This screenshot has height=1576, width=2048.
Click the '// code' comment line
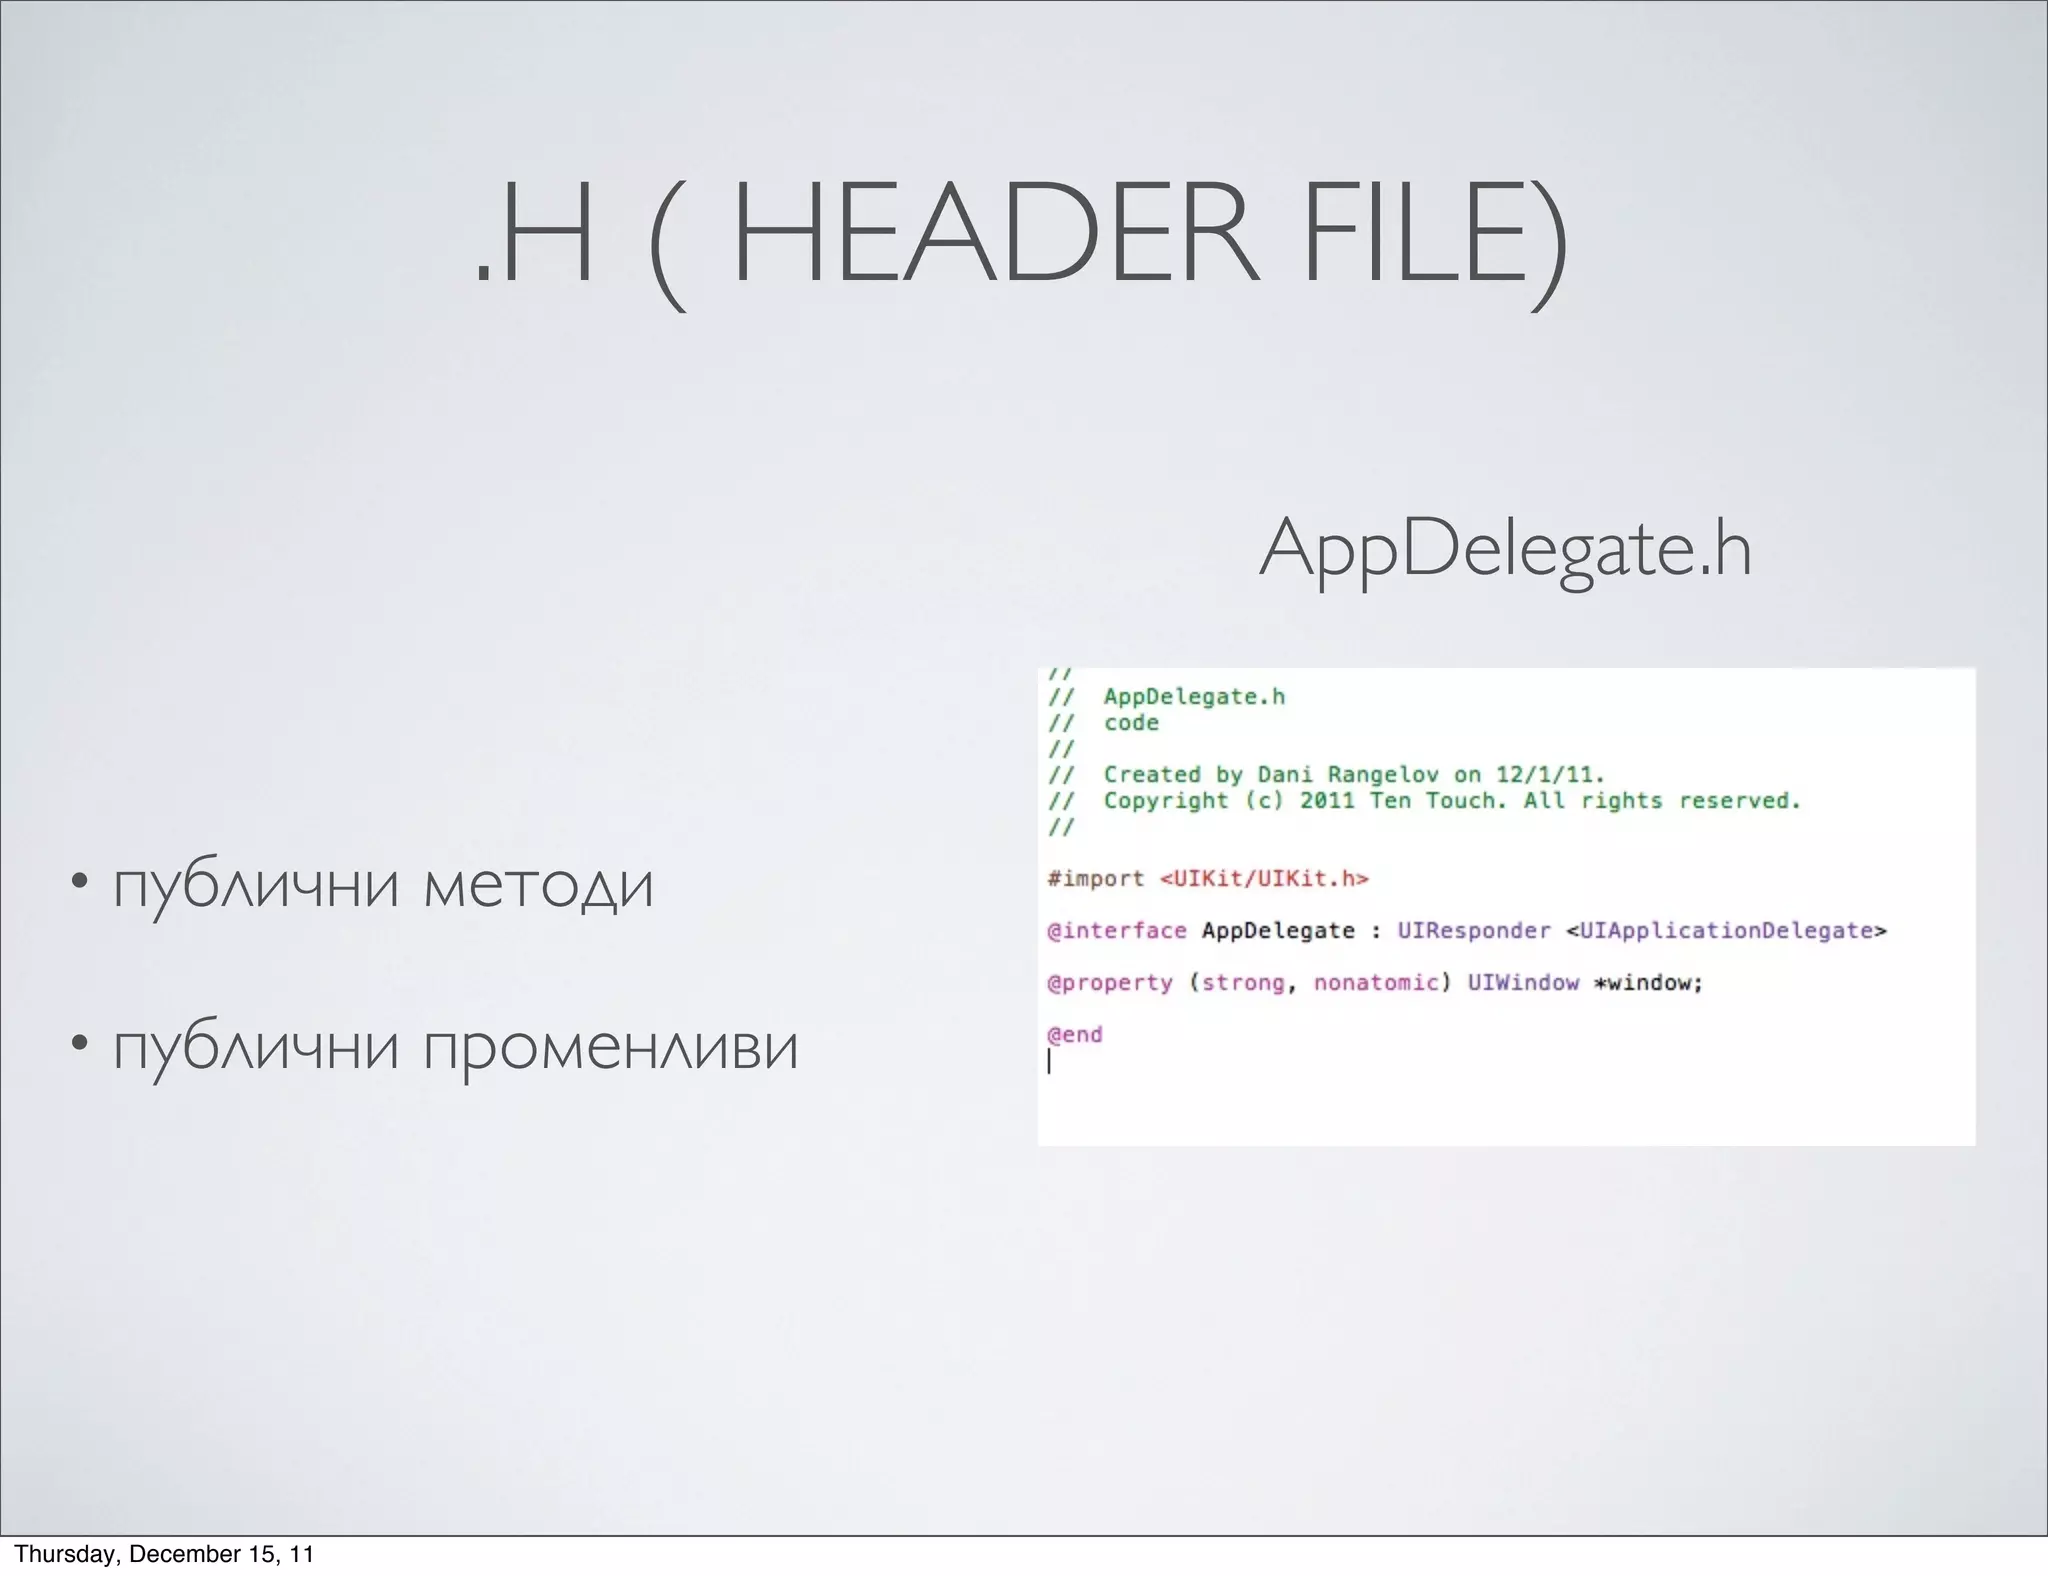[x=1103, y=722]
